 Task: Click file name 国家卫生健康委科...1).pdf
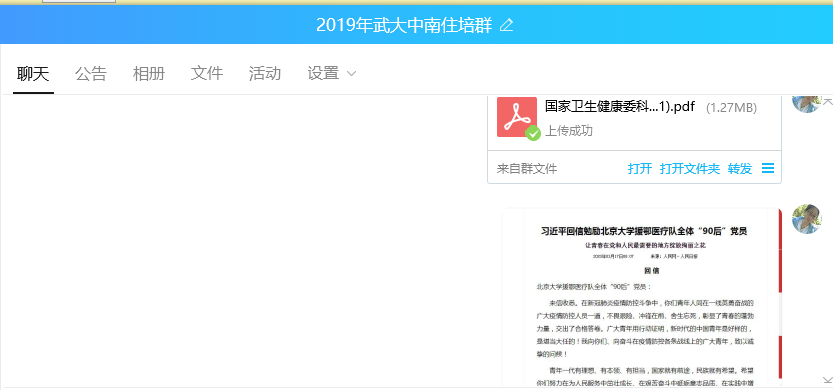619,106
